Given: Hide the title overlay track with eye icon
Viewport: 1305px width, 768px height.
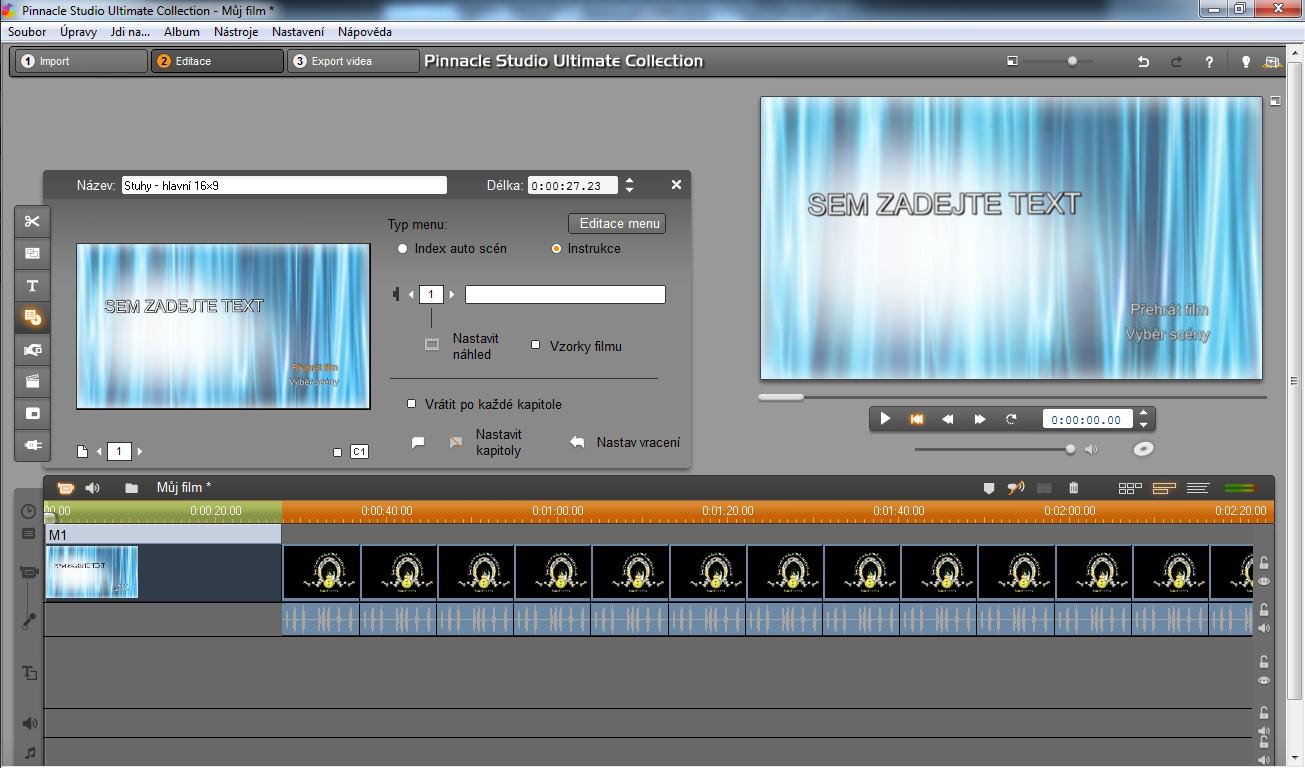Looking at the screenshot, I should [x=1264, y=680].
